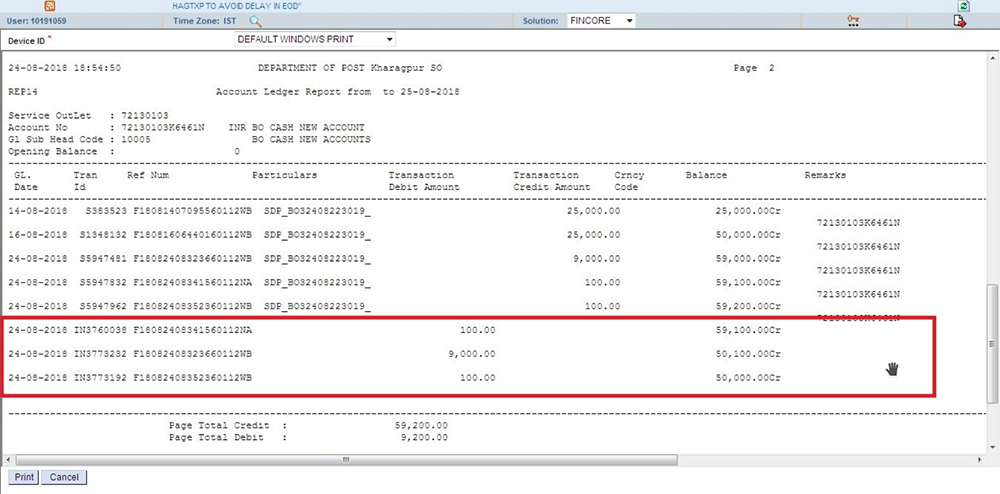The height and width of the screenshot is (494, 1000).
Task: Open the Solution FINCORE dropdown
Action: (600, 20)
